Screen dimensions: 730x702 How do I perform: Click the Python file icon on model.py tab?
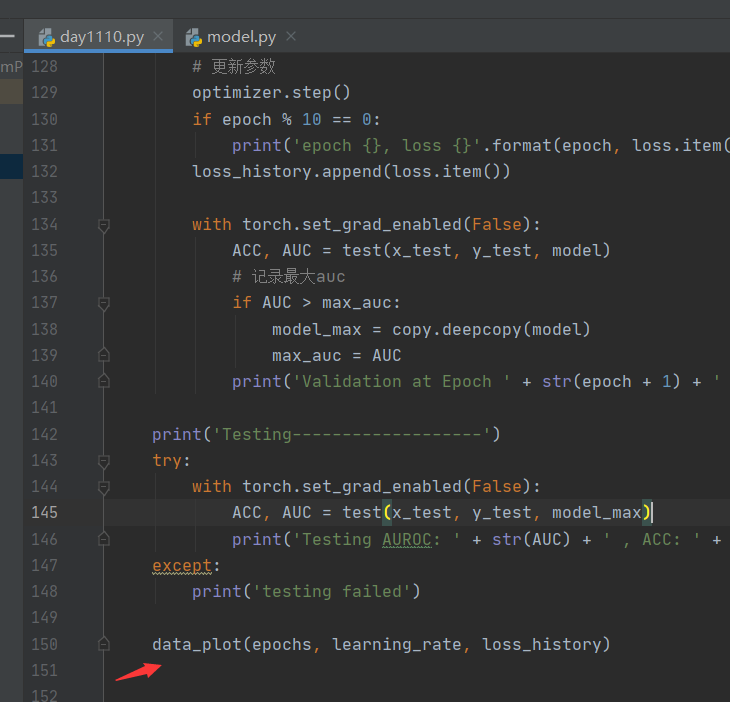[x=194, y=37]
